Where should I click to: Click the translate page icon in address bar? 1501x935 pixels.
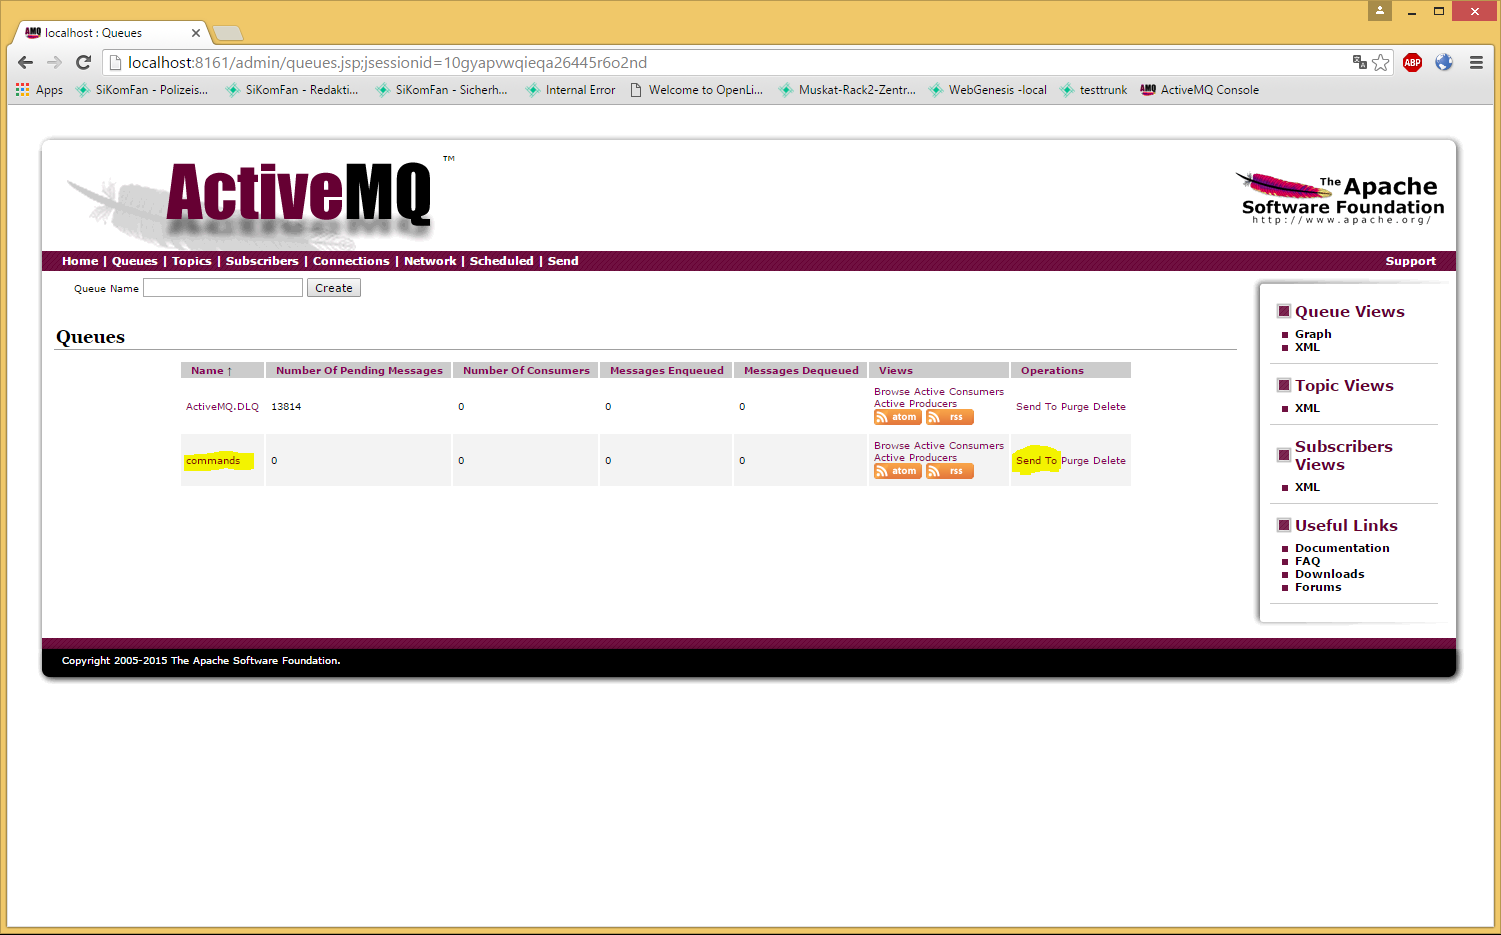coord(1359,63)
